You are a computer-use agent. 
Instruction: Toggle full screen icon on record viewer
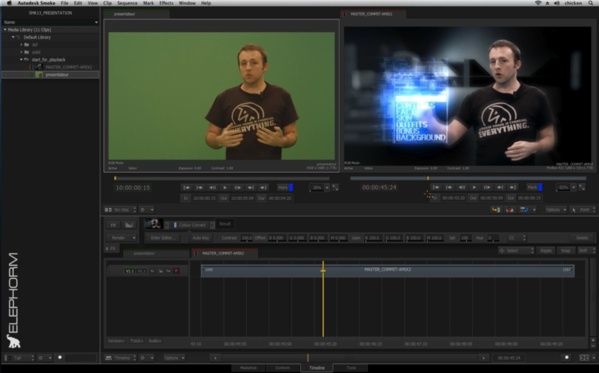tap(582, 187)
